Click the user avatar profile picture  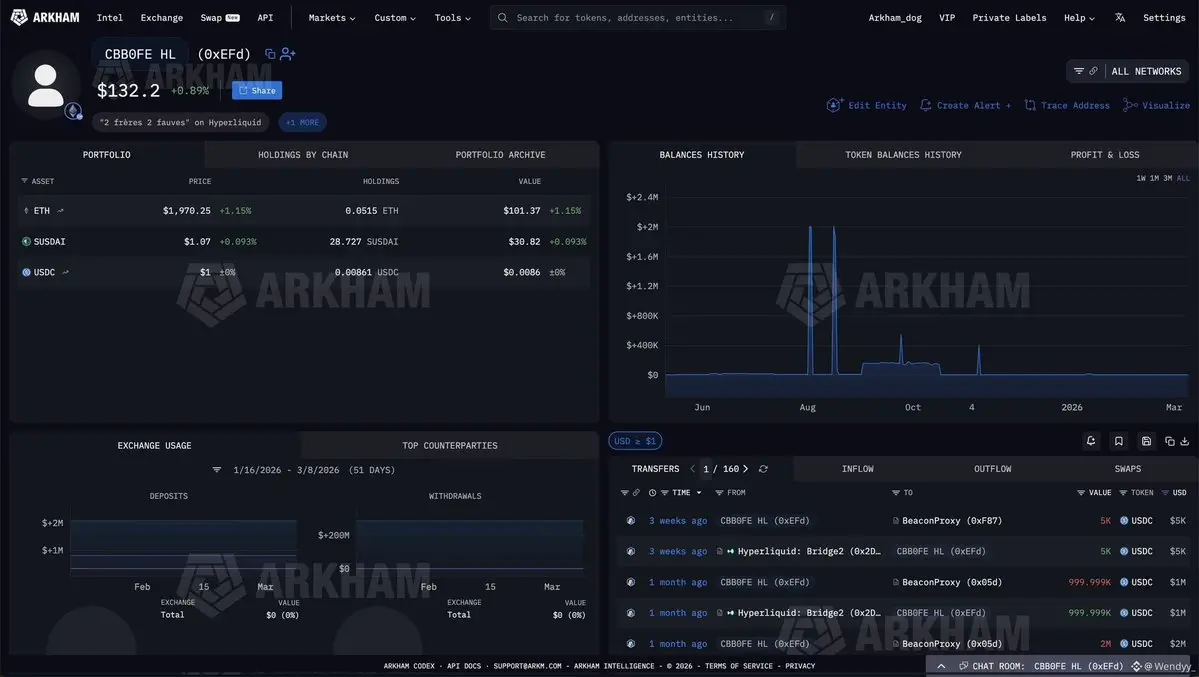(x=46, y=85)
